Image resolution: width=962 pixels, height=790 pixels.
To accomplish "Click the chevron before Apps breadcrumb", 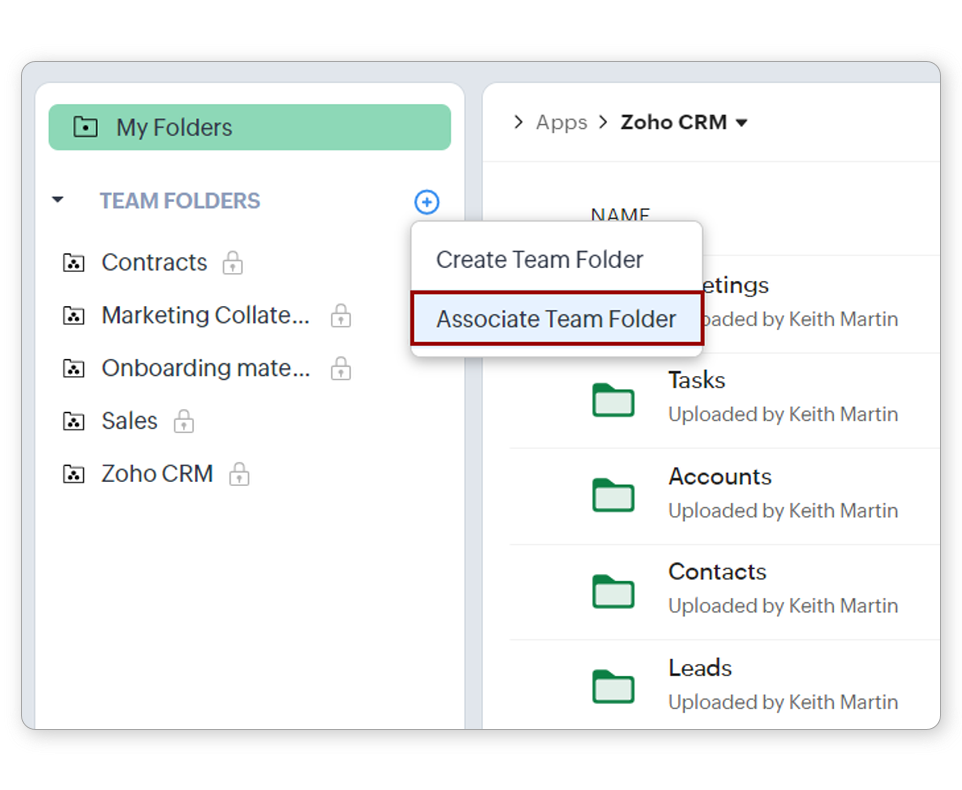I will tap(518, 122).
